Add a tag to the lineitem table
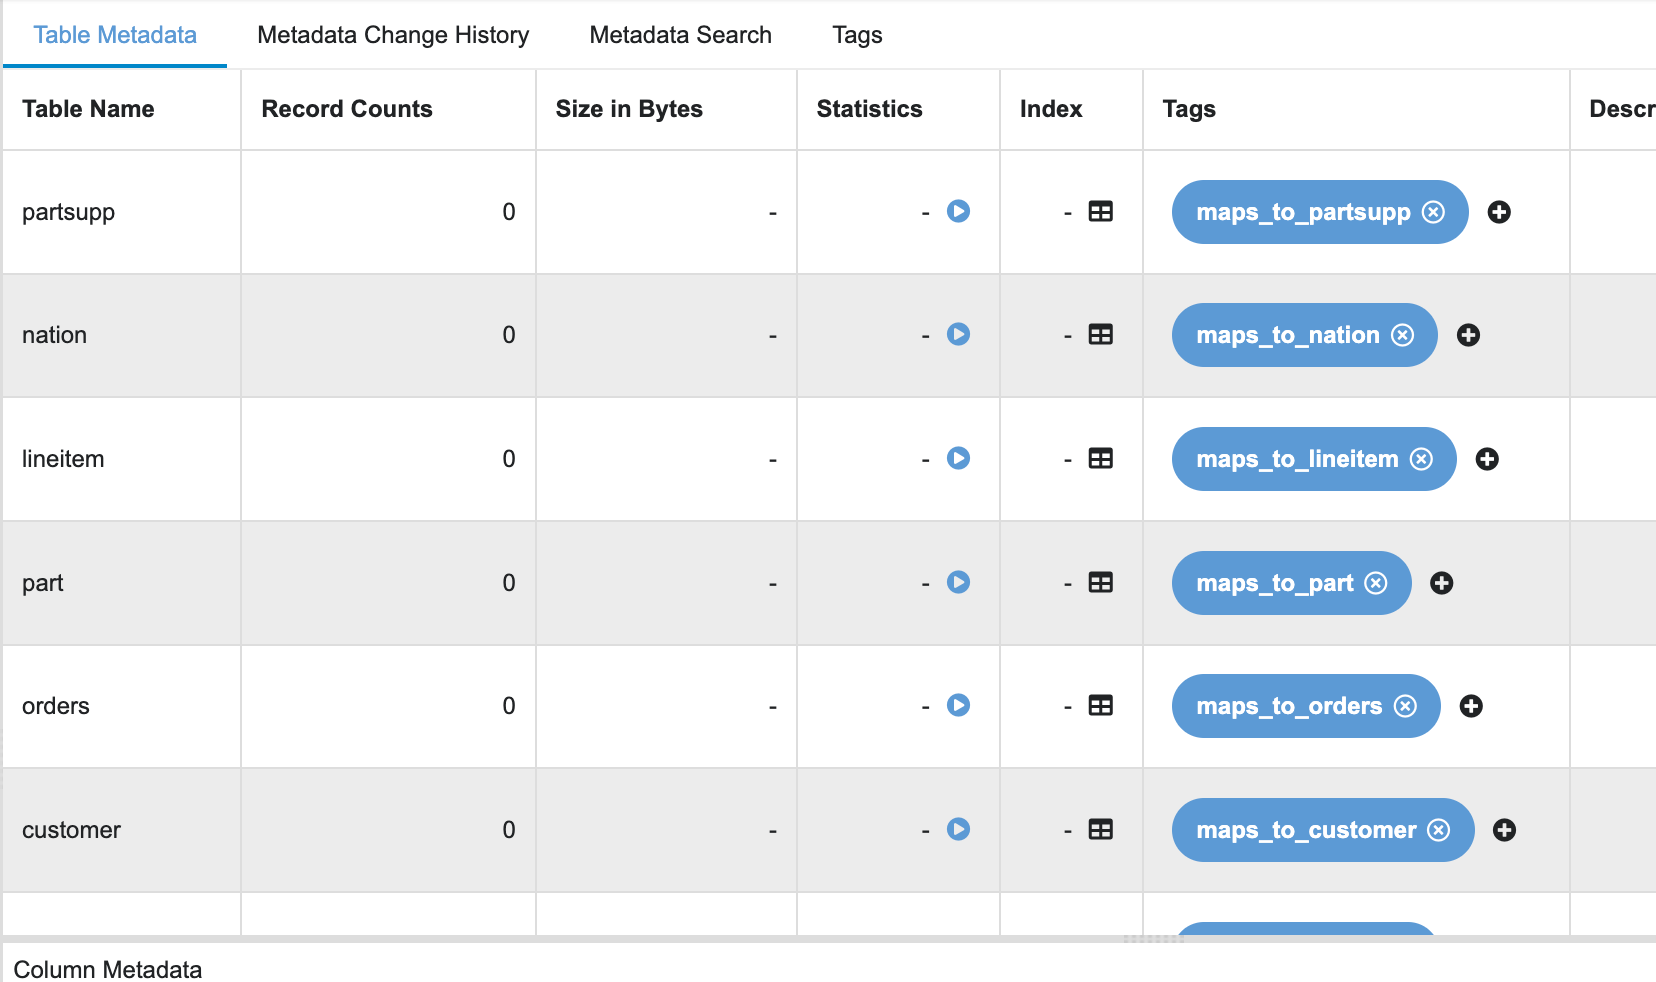 tap(1487, 459)
